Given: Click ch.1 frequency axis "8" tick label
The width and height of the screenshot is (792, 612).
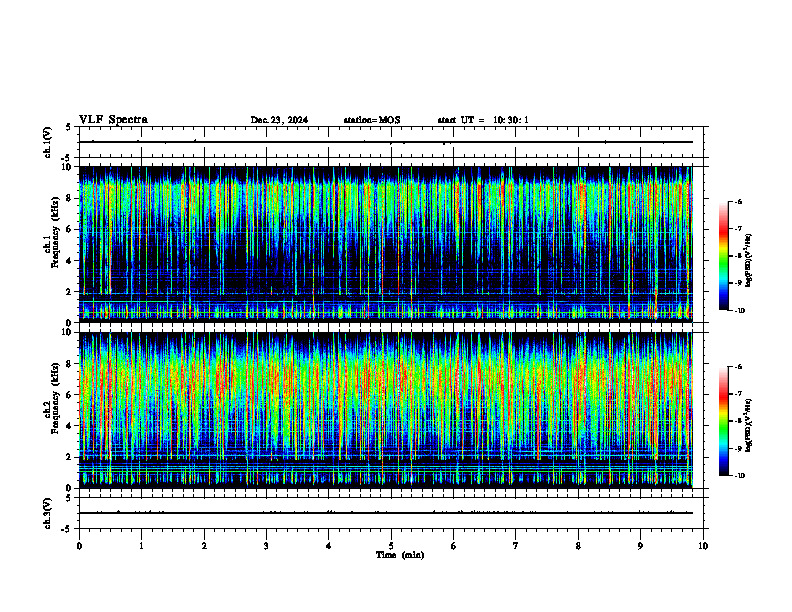Looking at the screenshot, I should click(70, 198).
